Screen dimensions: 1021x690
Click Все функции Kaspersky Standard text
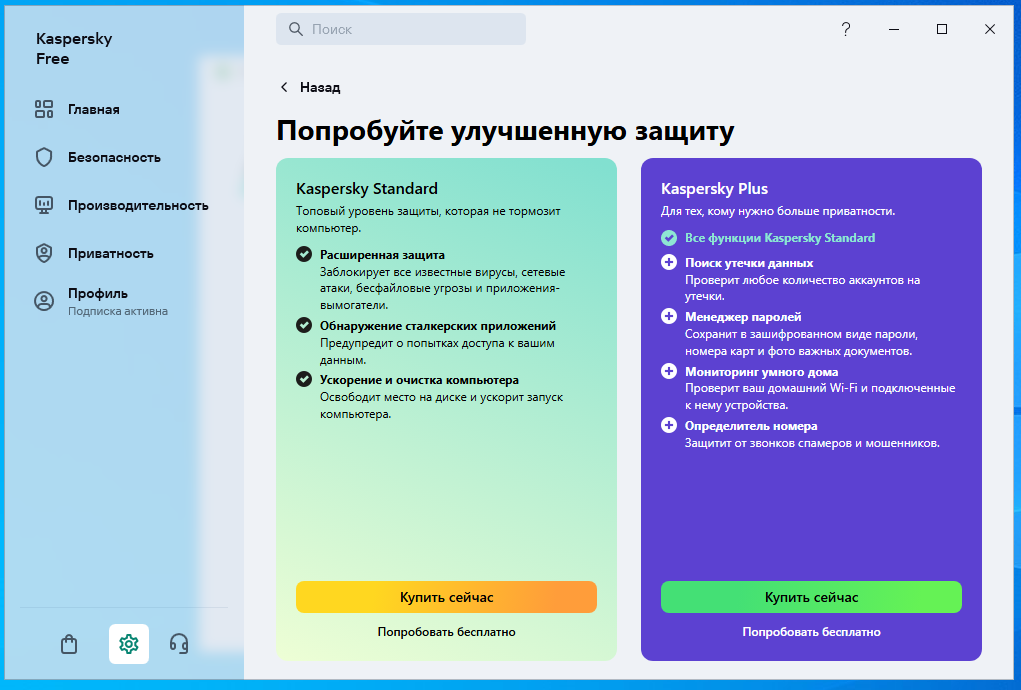pyautogui.click(x=780, y=238)
